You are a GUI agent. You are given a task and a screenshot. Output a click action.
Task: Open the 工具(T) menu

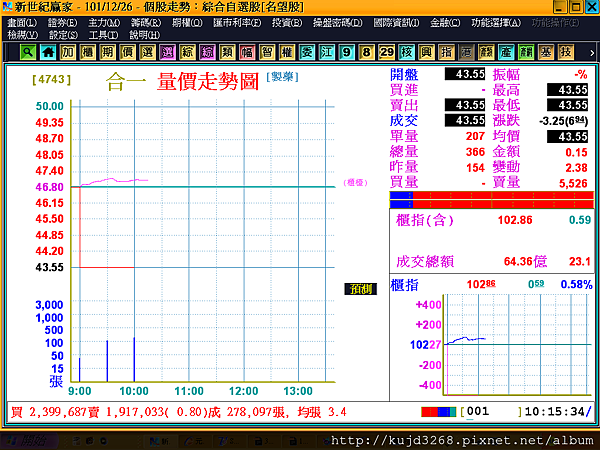point(103,35)
